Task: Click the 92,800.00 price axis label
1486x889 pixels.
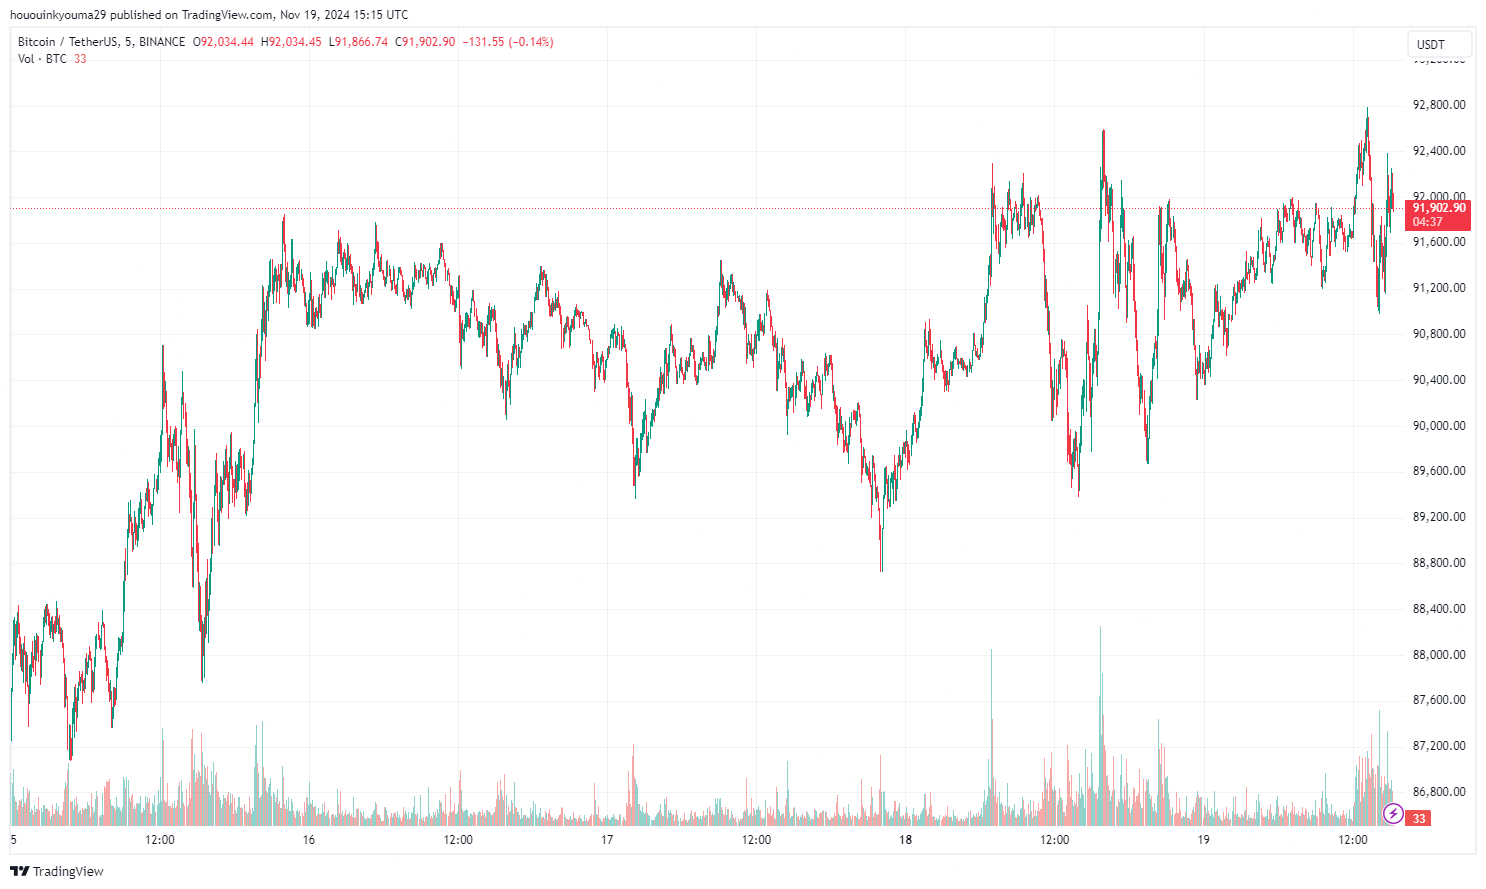Action: (1438, 105)
